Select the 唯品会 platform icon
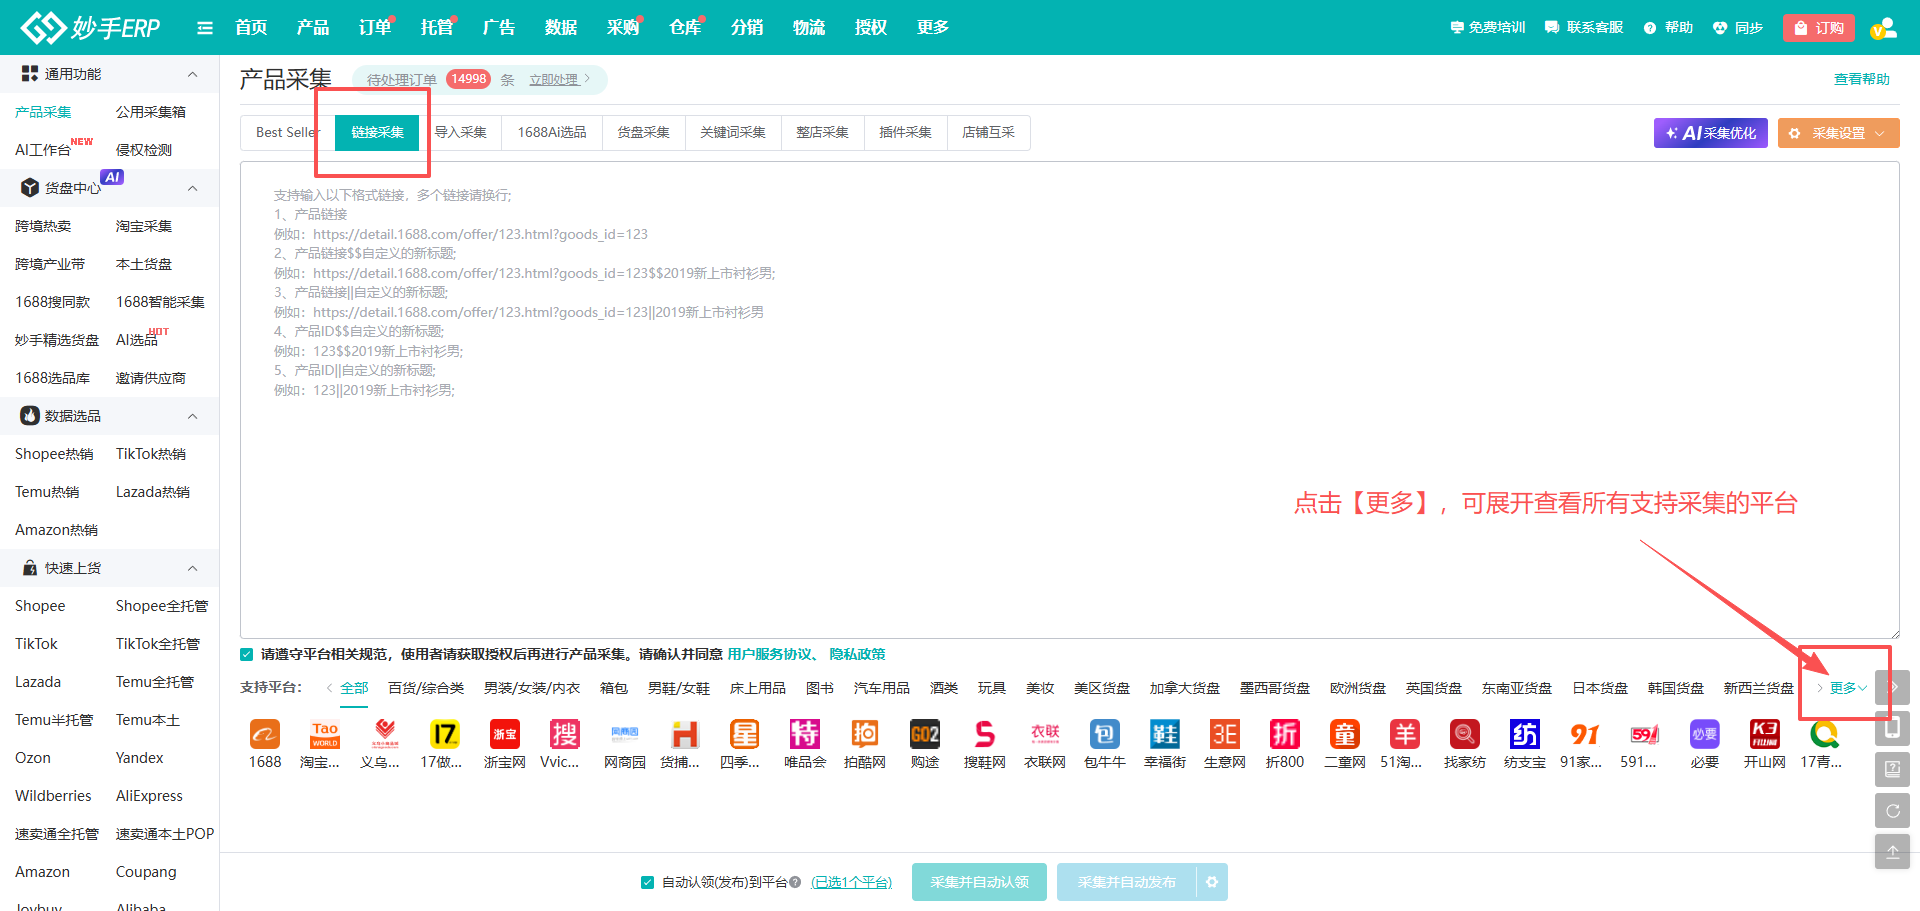Viewport: 1920px width, 911px height. [x=804, y=735]
